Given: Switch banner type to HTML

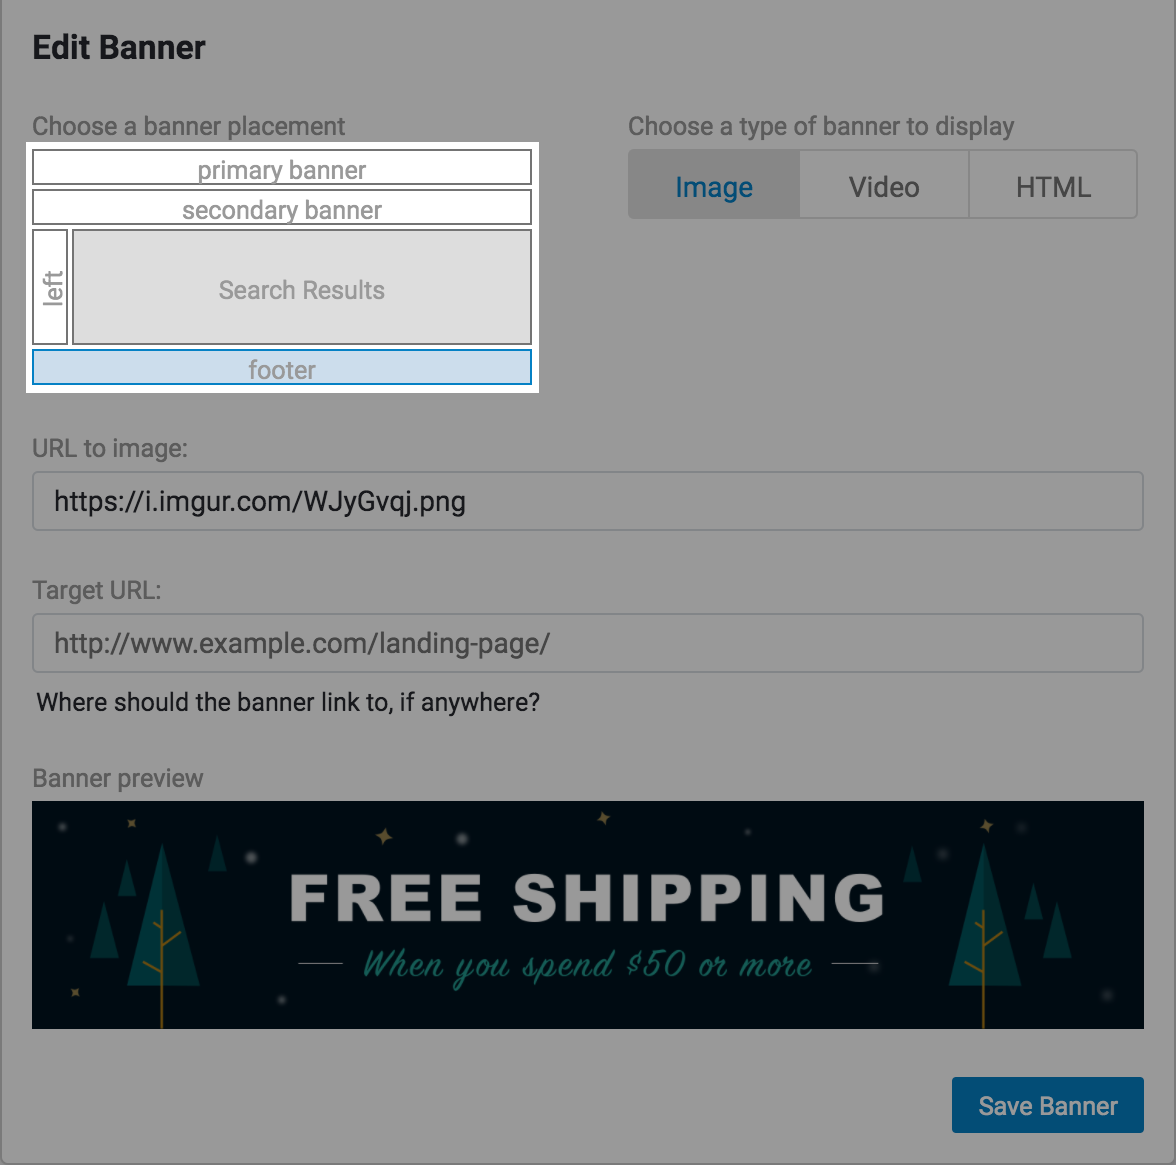Looking at the screenshot, I should 1053,185.
